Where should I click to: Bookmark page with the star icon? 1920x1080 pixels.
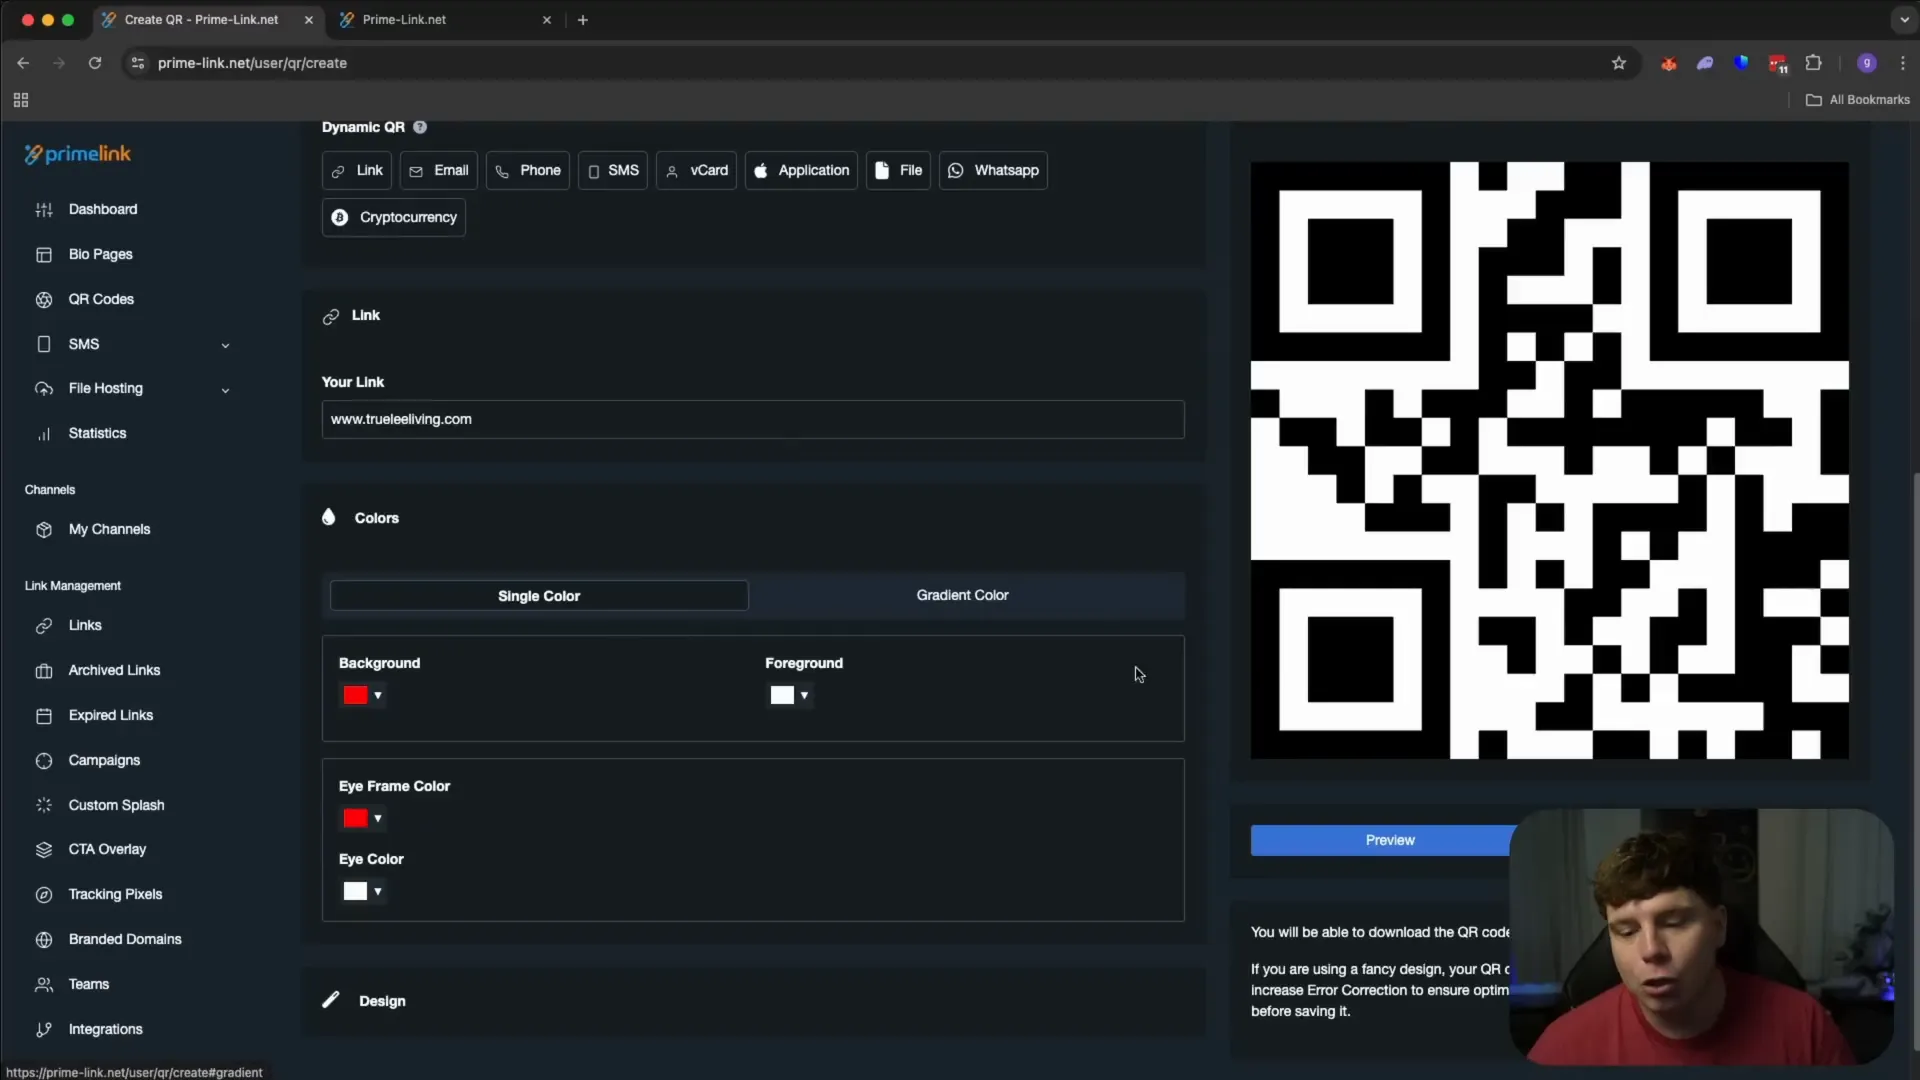pyautogui.click(x=1619, y=63)
